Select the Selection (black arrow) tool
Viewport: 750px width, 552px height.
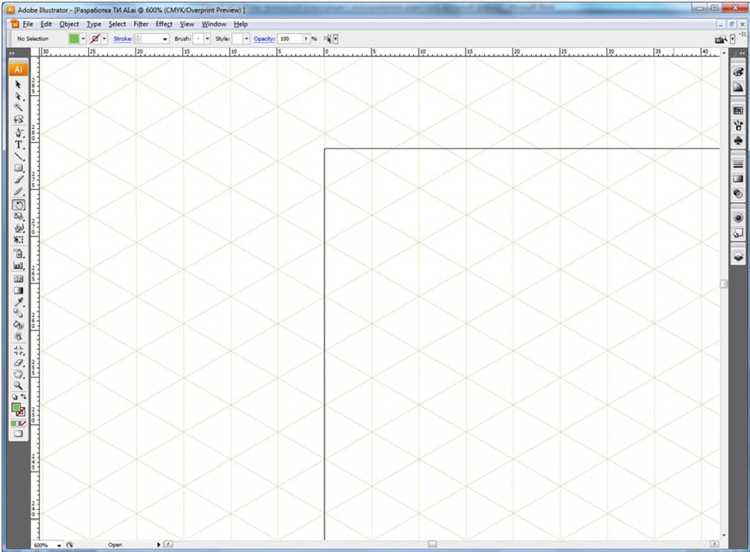click(x=18, y=85)
